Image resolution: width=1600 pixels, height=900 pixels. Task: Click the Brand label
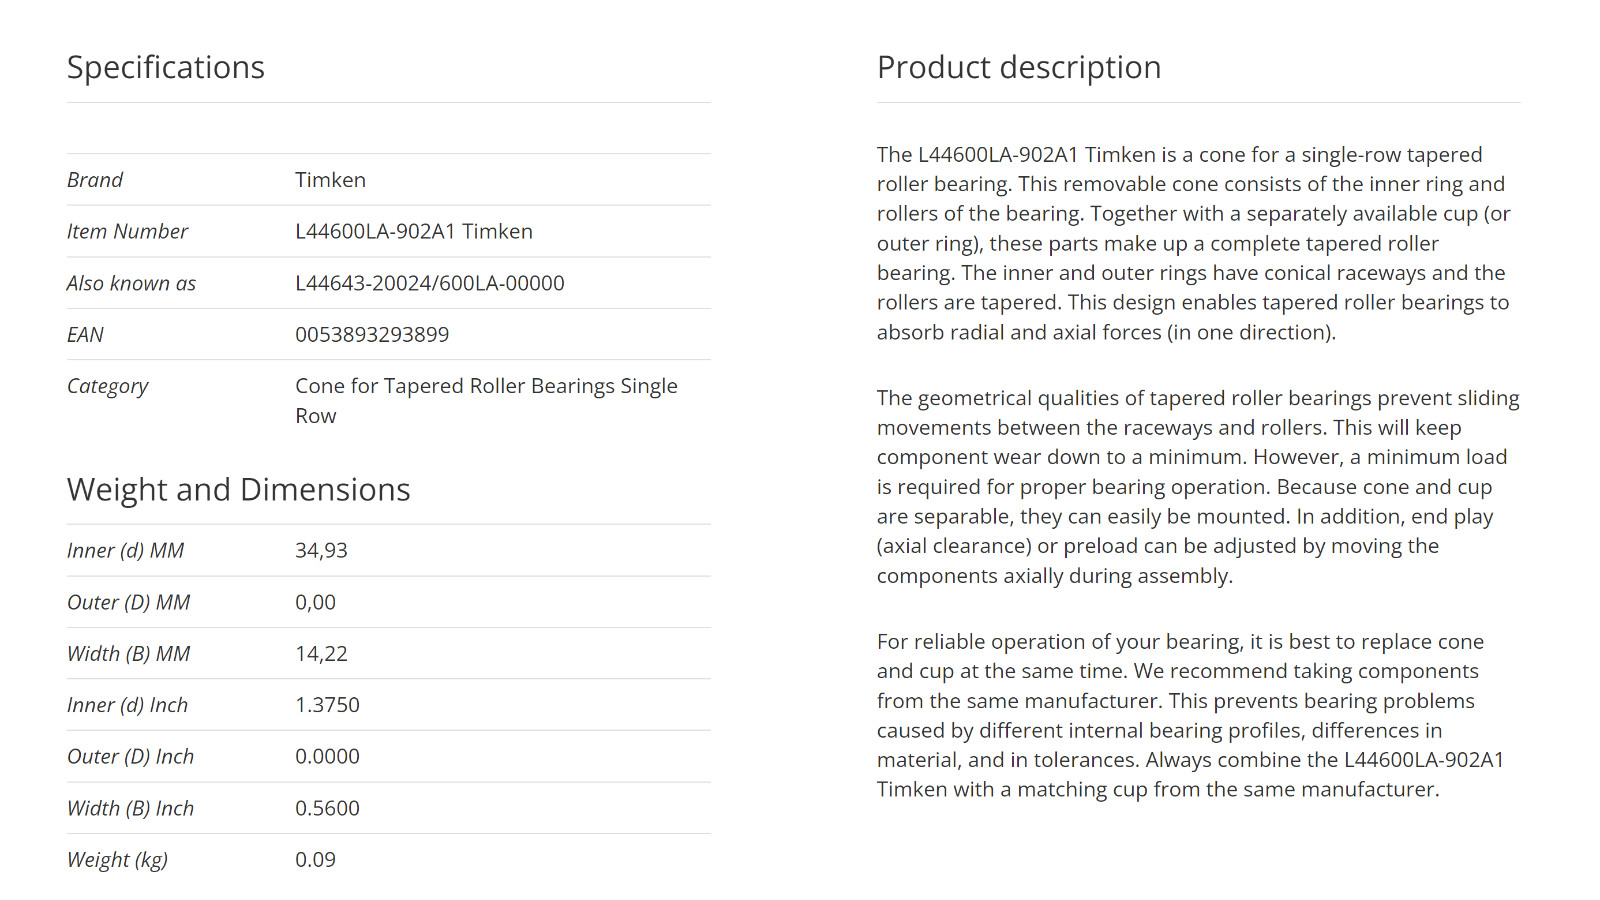tap(95, 180)
